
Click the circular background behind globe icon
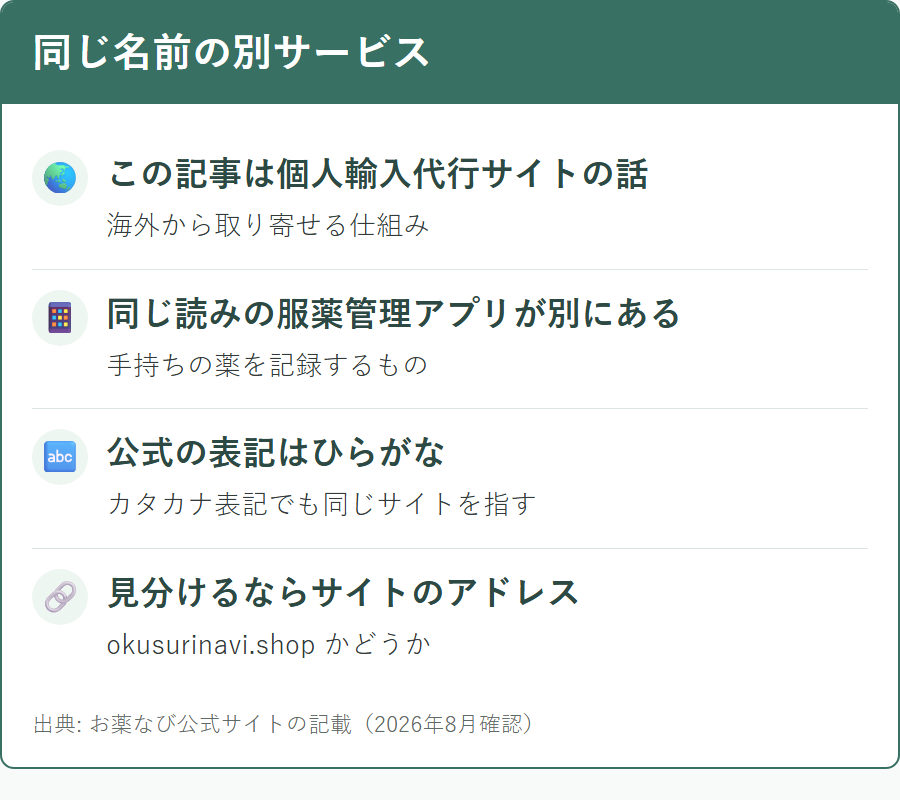(x=60, y=178)
